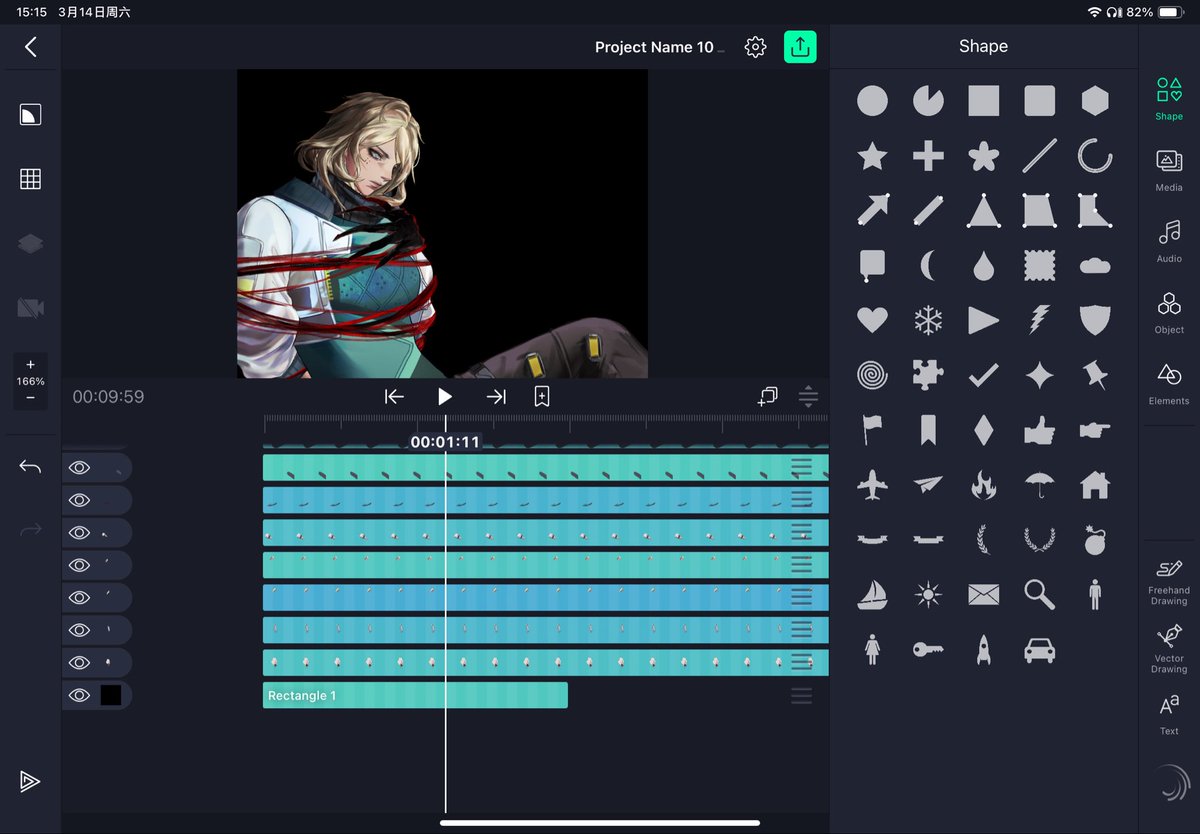Insert the checkmark shape

click(x=984, y=375)
